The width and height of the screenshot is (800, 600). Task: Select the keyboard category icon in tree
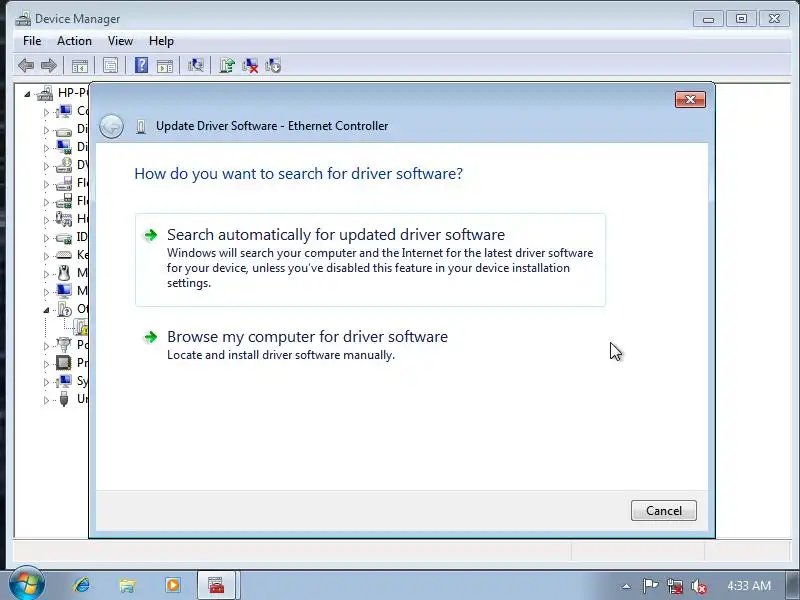pos(64,255)
